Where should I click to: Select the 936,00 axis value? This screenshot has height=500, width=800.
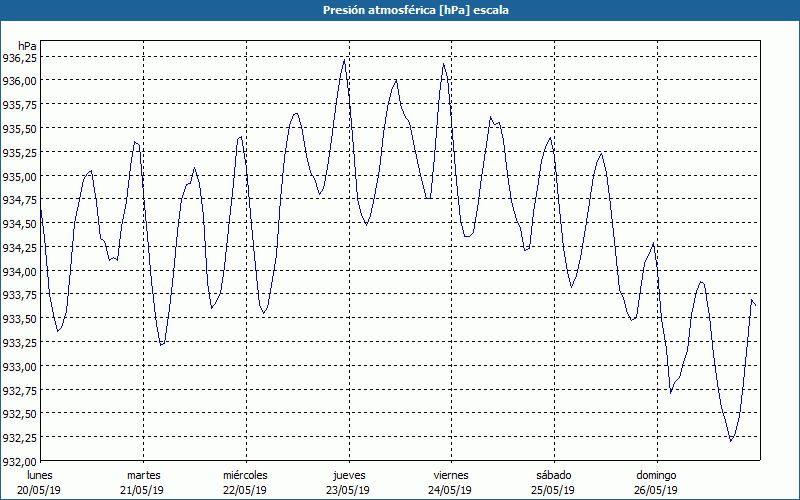(20, 81)
